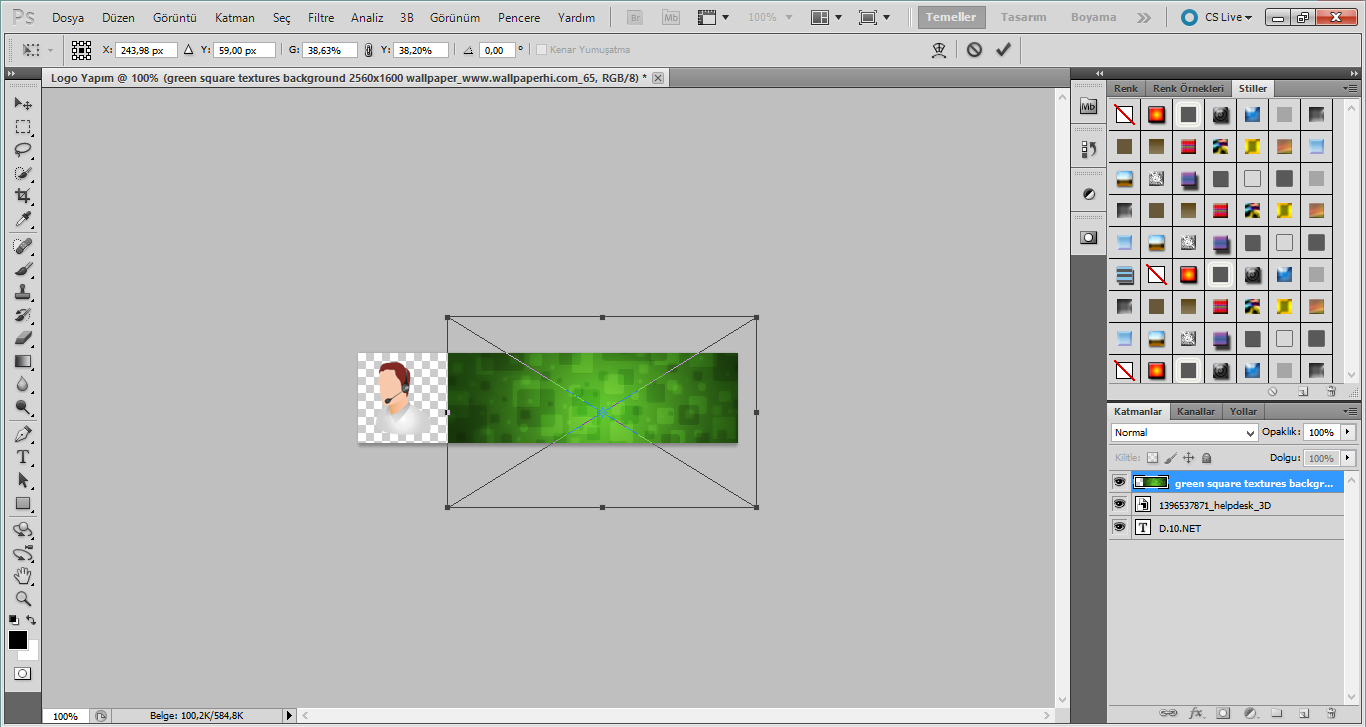Open the Dosya menu
Screen dimensions: 1366x727
68,17
